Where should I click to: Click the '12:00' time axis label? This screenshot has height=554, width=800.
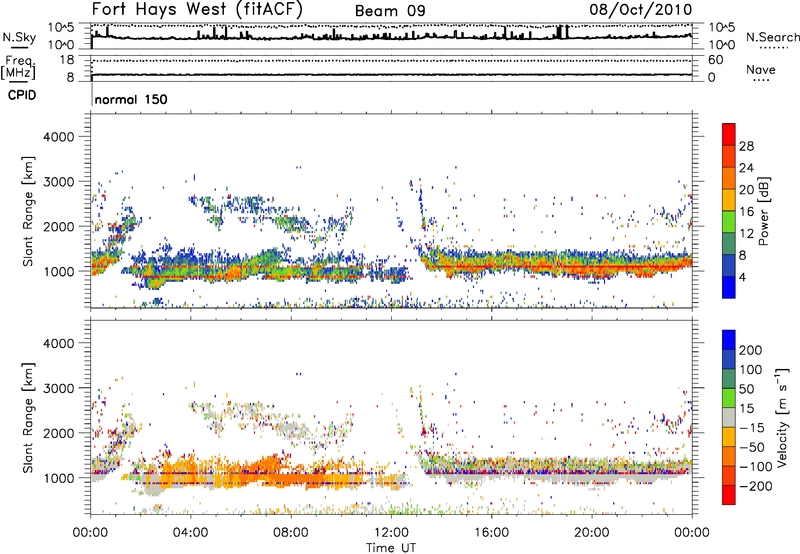(x=391, y=533)
